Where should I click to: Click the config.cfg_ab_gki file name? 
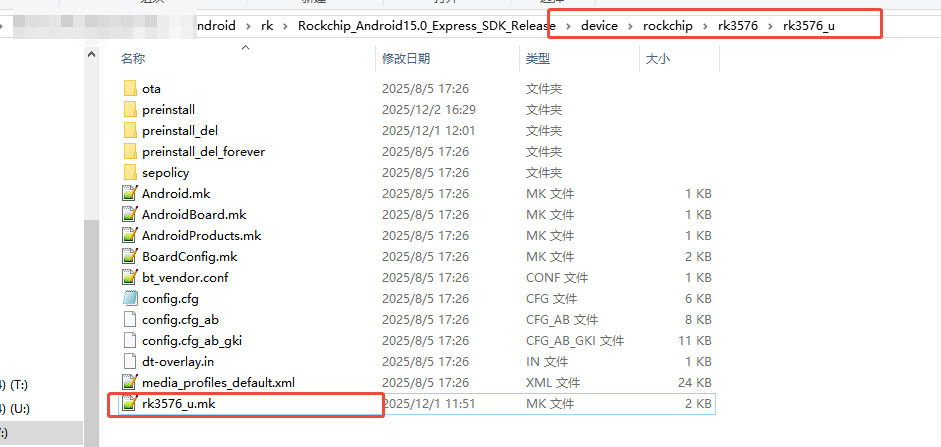pyautogui.click(x=192, y=341)
